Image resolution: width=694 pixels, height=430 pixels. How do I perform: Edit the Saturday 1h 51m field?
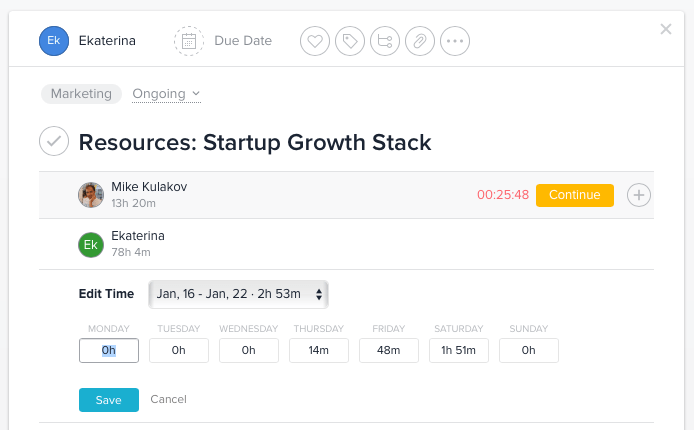(459, 351)
